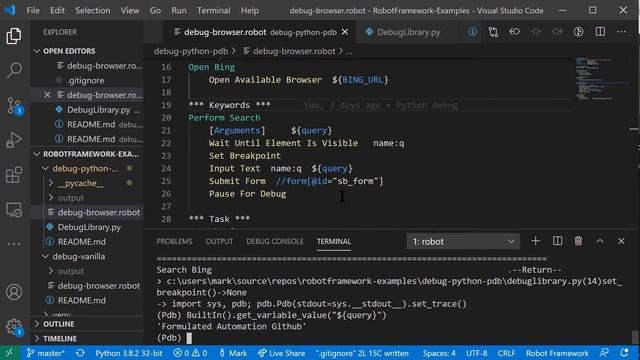Open the Run menu

(179, 10)
